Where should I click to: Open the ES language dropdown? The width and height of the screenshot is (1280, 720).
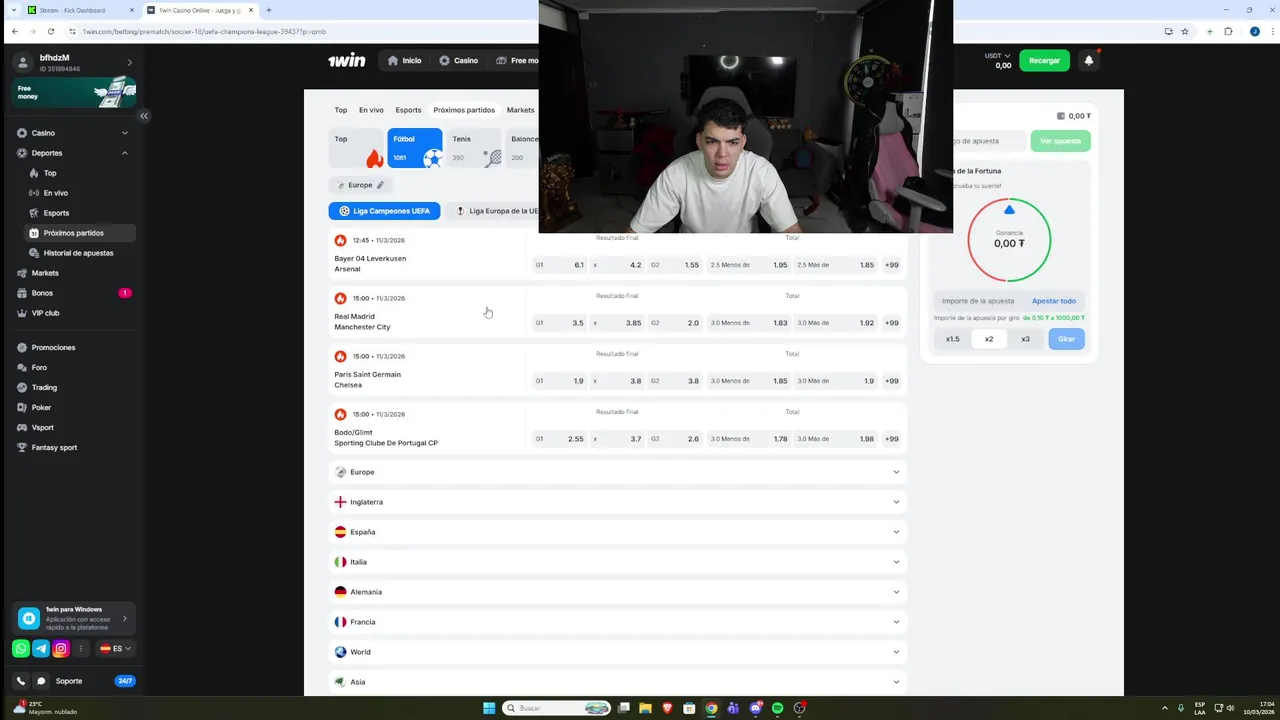pyautogui.click(x=115, y=648)
